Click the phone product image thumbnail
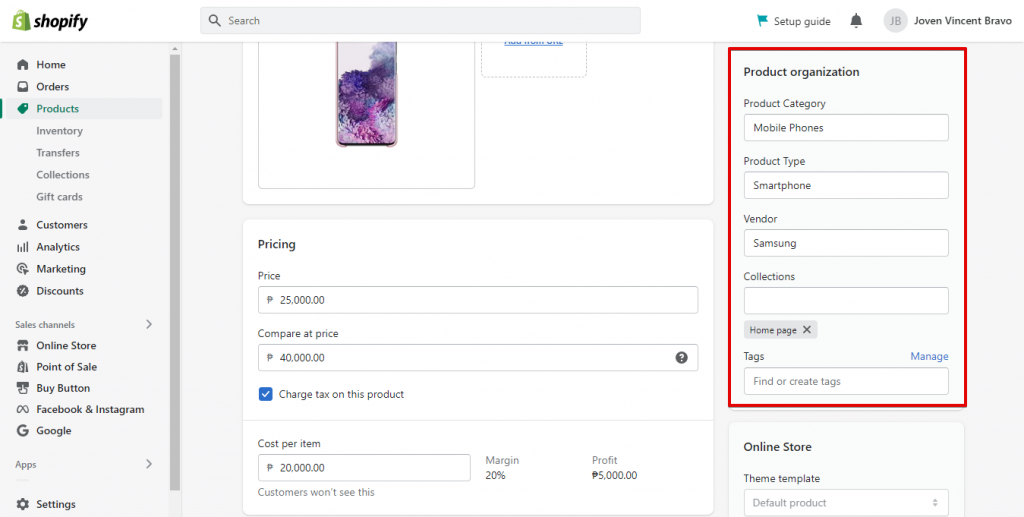The height and width of the screenshot is (517, 1024). tap(366, 95)
